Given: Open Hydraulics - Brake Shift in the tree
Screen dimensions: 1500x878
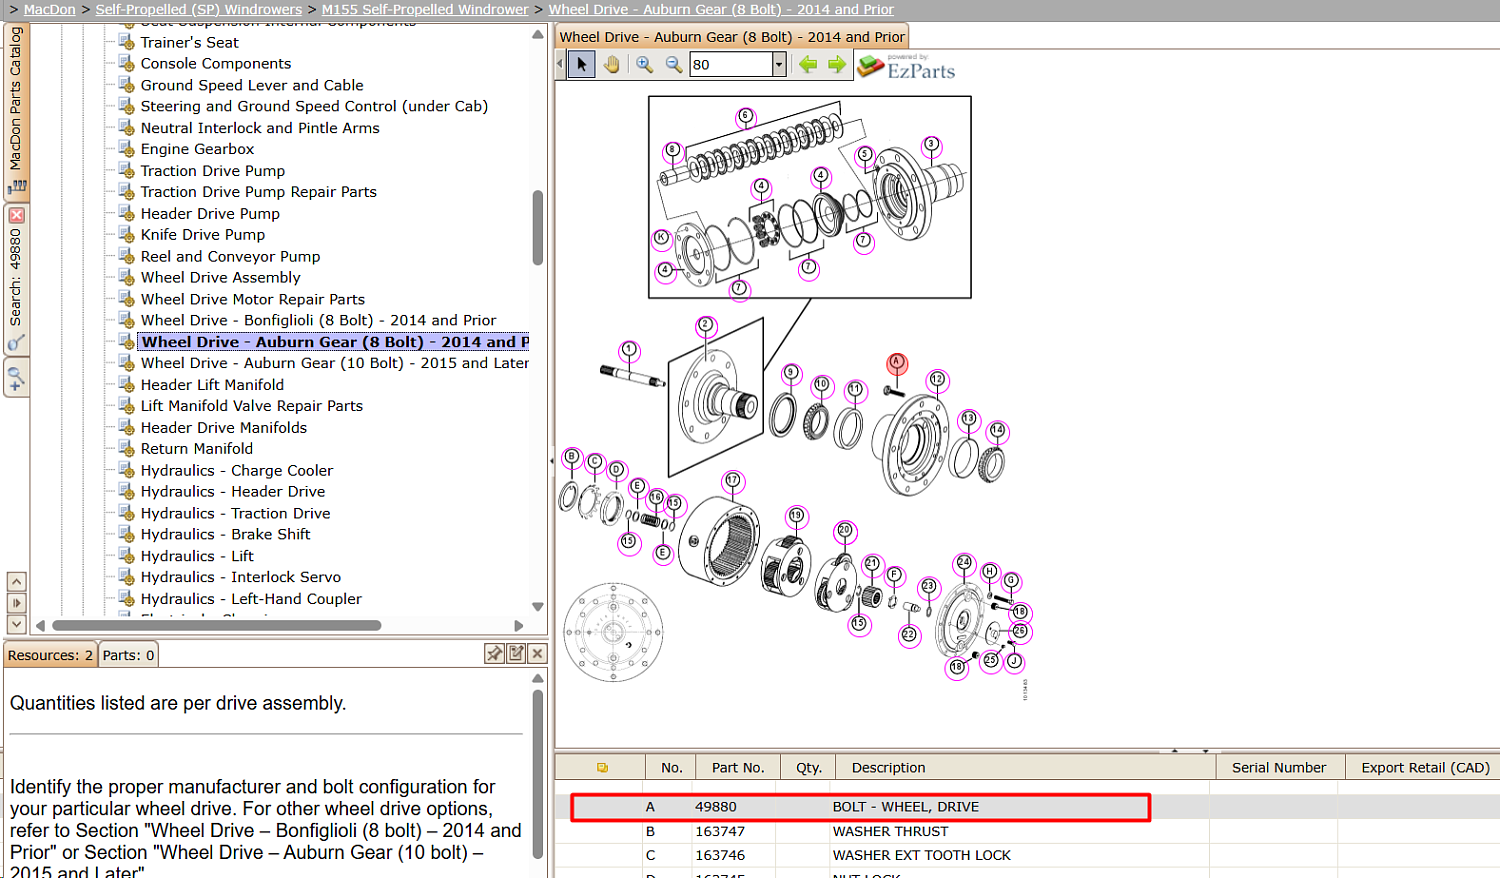Looking at the screenshot, I should [x=226, y=535].
